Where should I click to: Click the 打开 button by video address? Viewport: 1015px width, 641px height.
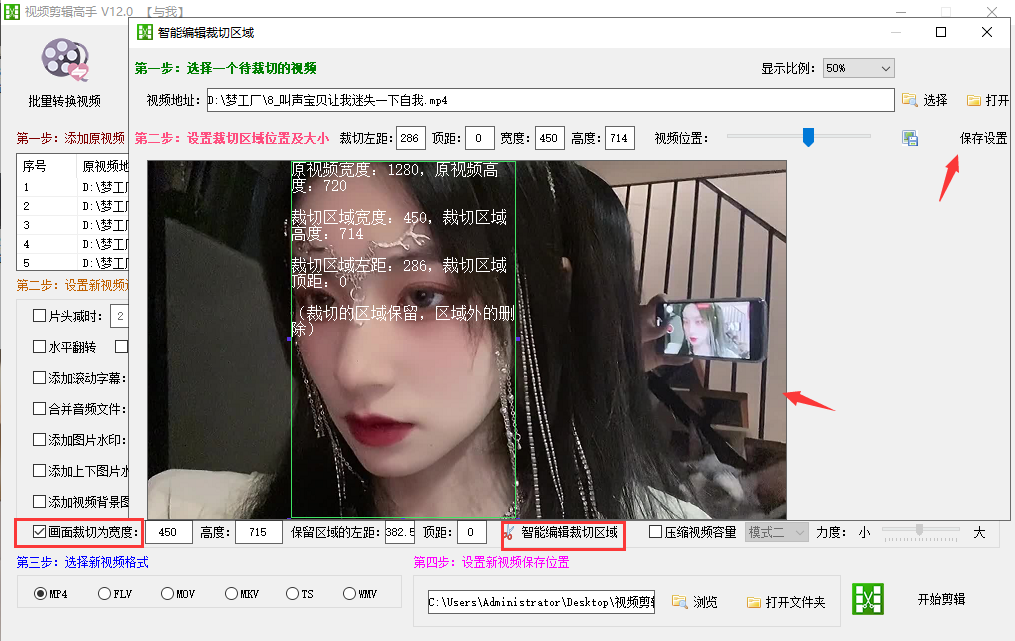[997, 100]
